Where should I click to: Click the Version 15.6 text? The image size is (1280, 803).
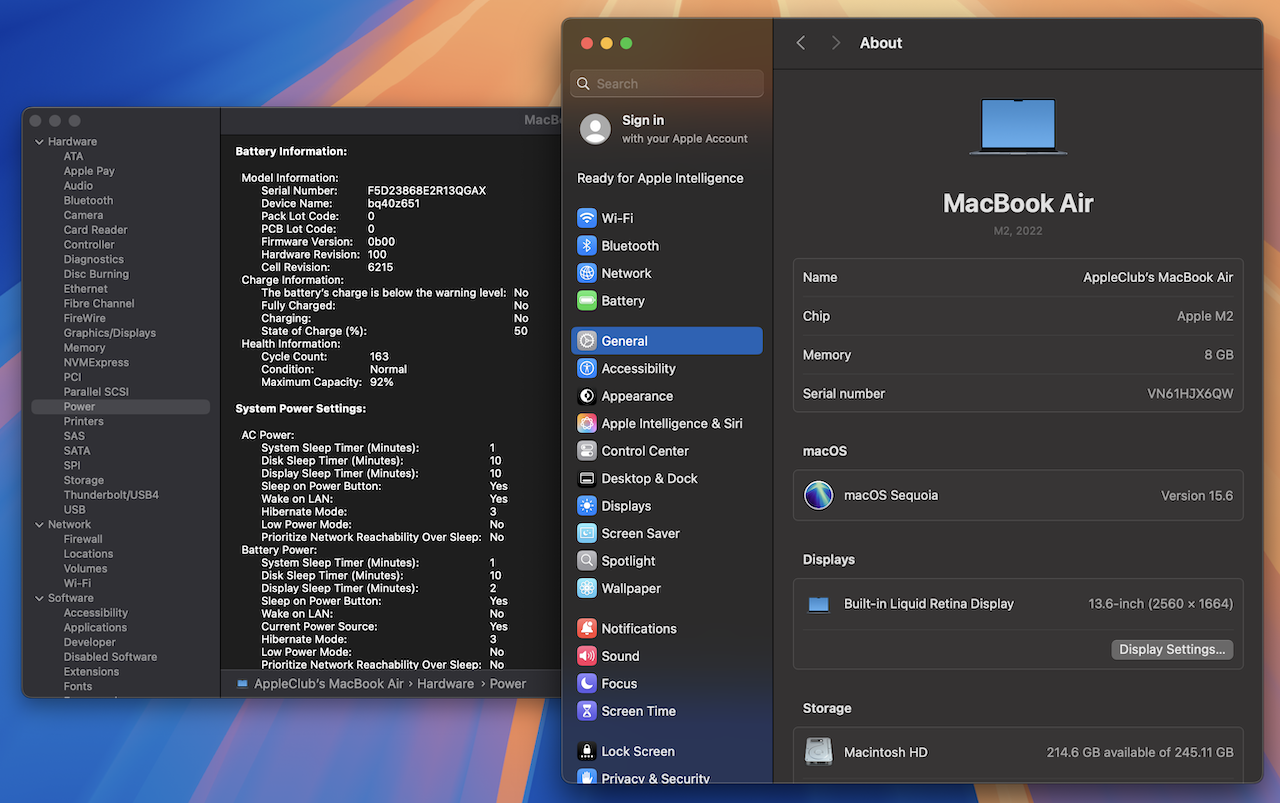tap(1197, 496)
